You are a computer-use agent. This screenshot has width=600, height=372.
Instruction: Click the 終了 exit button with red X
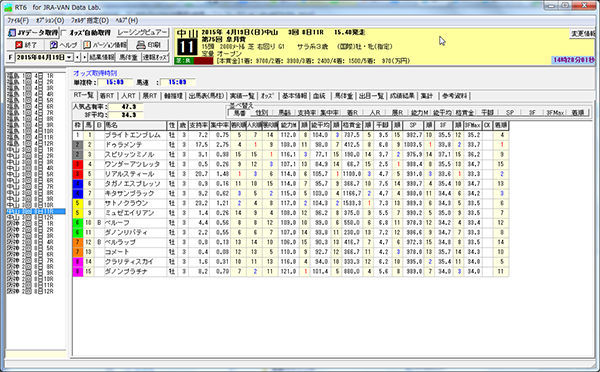[26, 45]
